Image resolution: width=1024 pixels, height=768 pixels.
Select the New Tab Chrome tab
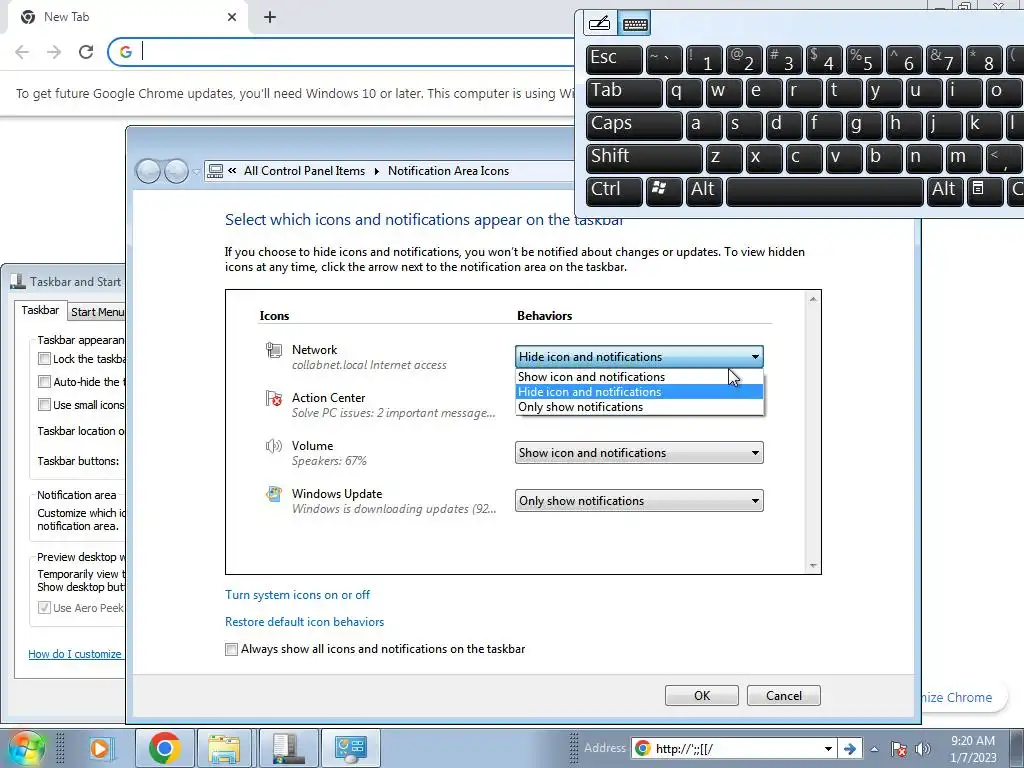[x=127, y=17]
